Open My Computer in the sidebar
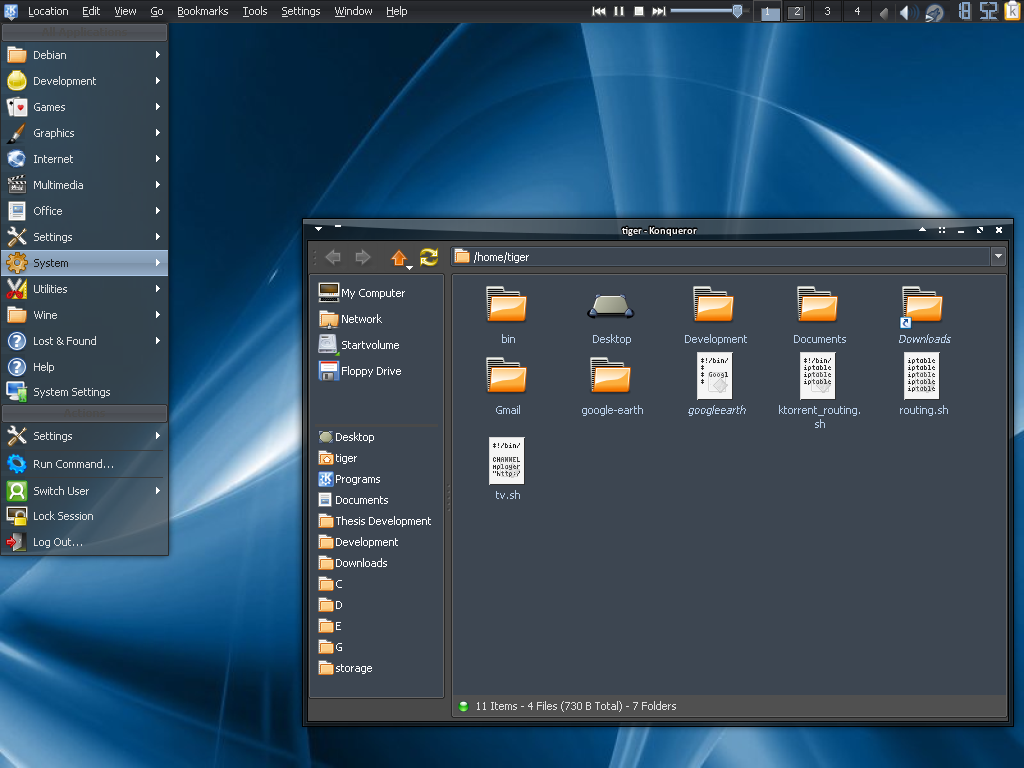Screen dimensions: 1024x768 [x=362, y=293]
